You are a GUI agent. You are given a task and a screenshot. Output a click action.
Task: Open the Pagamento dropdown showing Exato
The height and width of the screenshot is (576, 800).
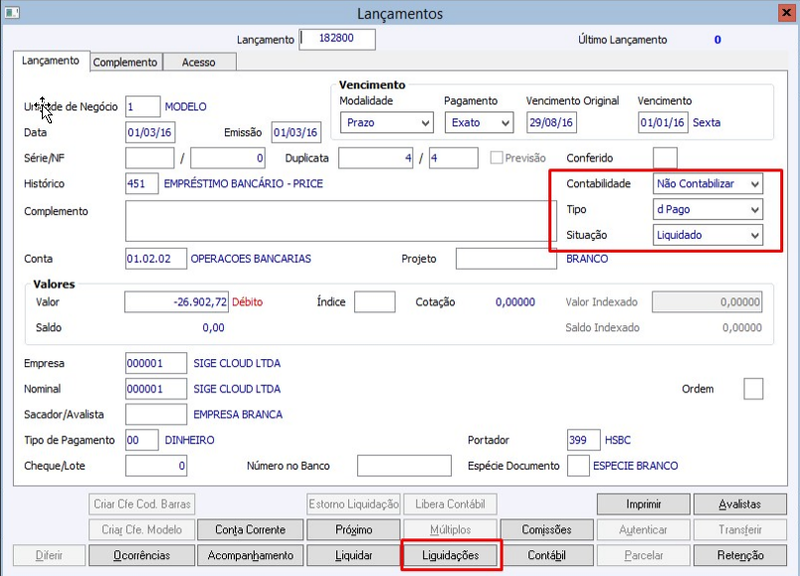[479, 123]
